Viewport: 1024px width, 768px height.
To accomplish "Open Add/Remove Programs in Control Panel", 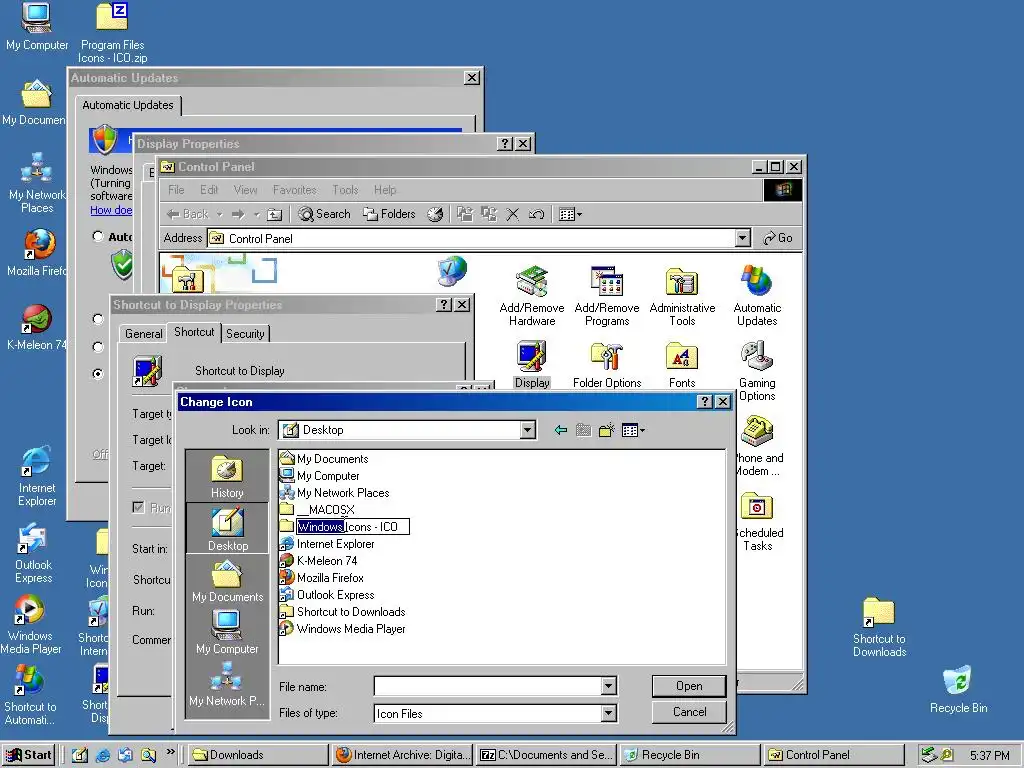I will point(607,296).
